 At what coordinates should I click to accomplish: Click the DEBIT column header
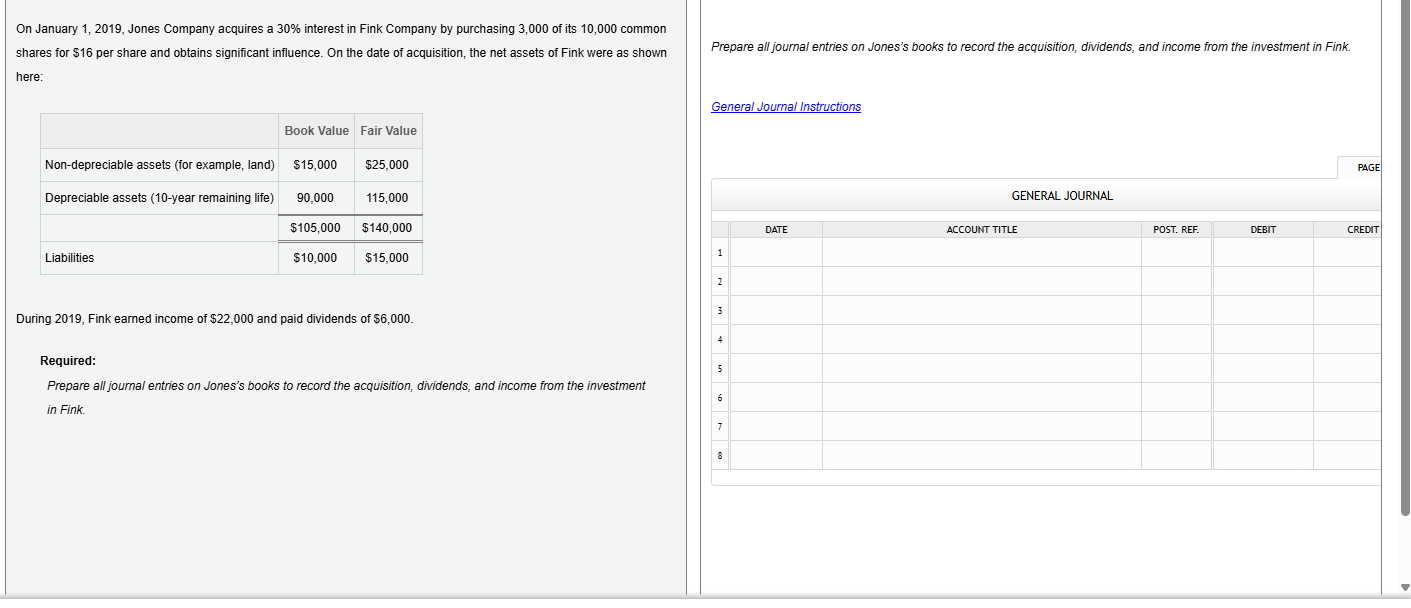(1263, 230)
